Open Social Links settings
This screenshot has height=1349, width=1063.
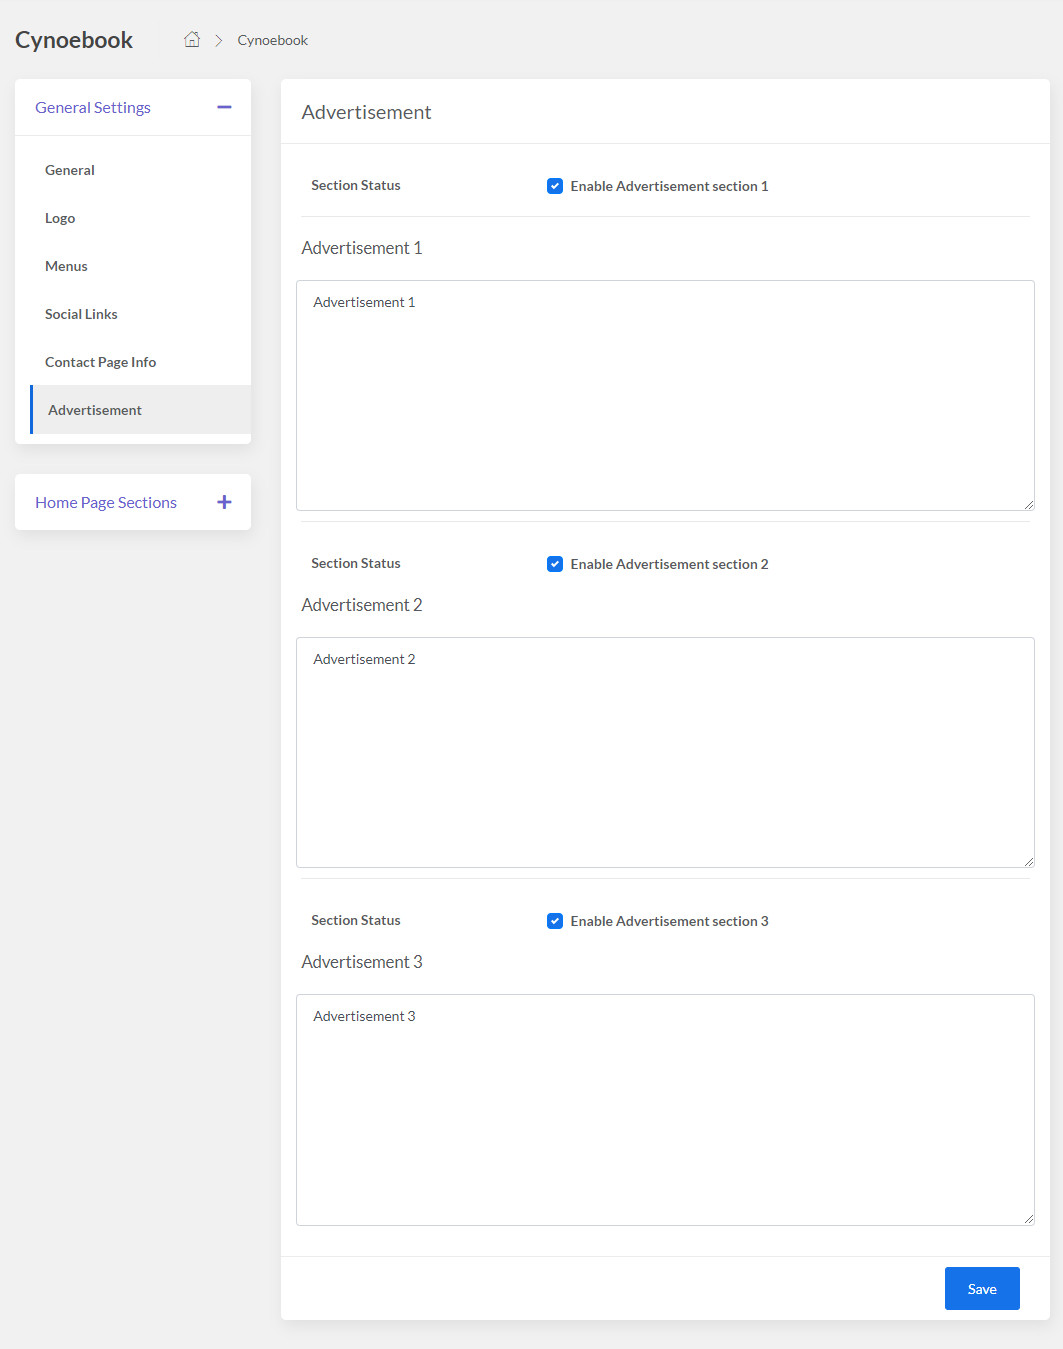(81, 314)
